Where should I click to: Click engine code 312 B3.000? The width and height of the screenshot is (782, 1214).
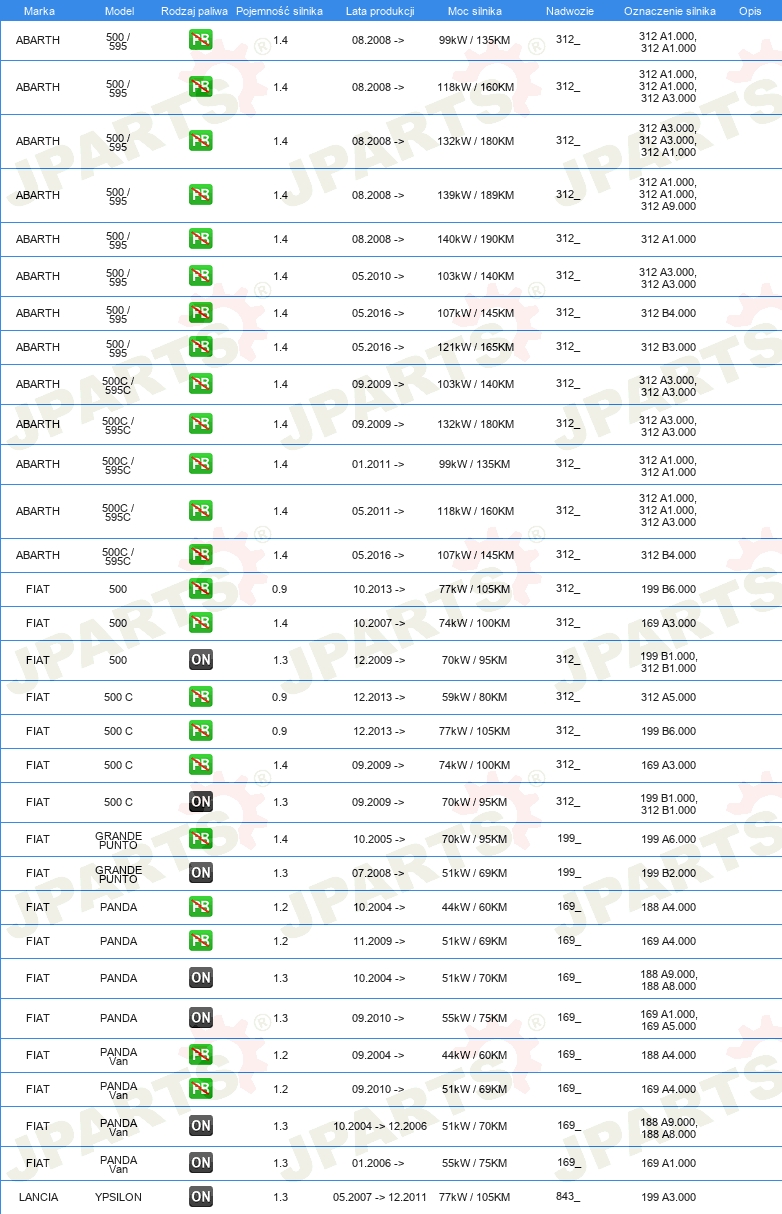(x=669, y=347)
